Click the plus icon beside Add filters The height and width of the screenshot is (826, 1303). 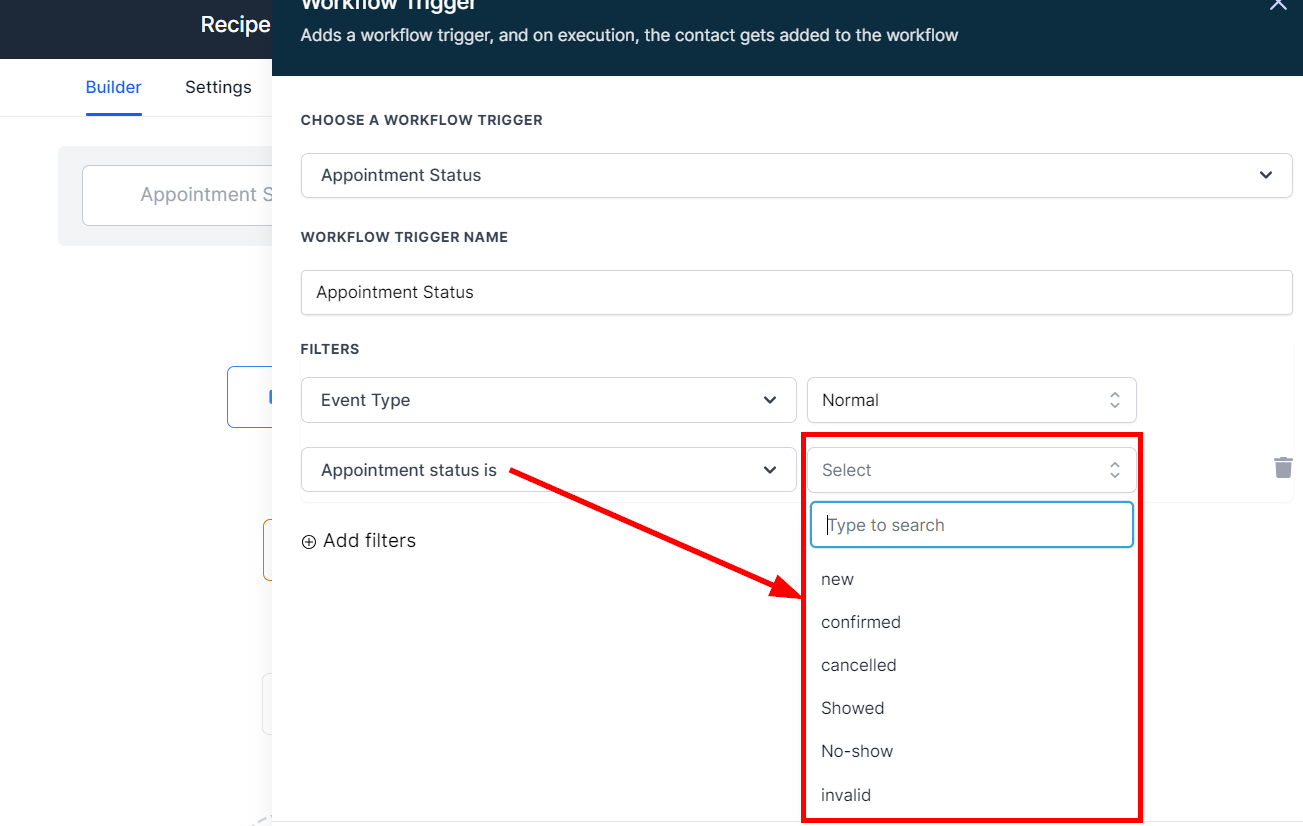tap(309, 541)
